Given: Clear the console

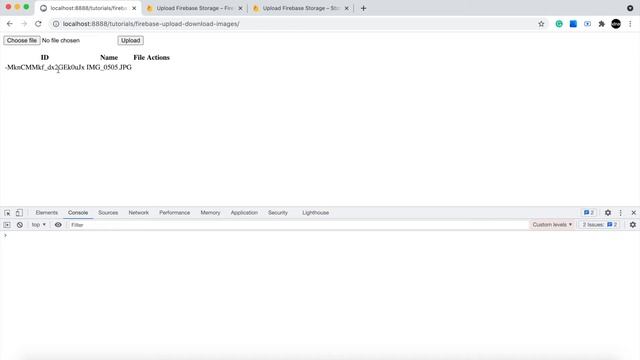Looking at the screenshot, I should (x=20, y=225).
